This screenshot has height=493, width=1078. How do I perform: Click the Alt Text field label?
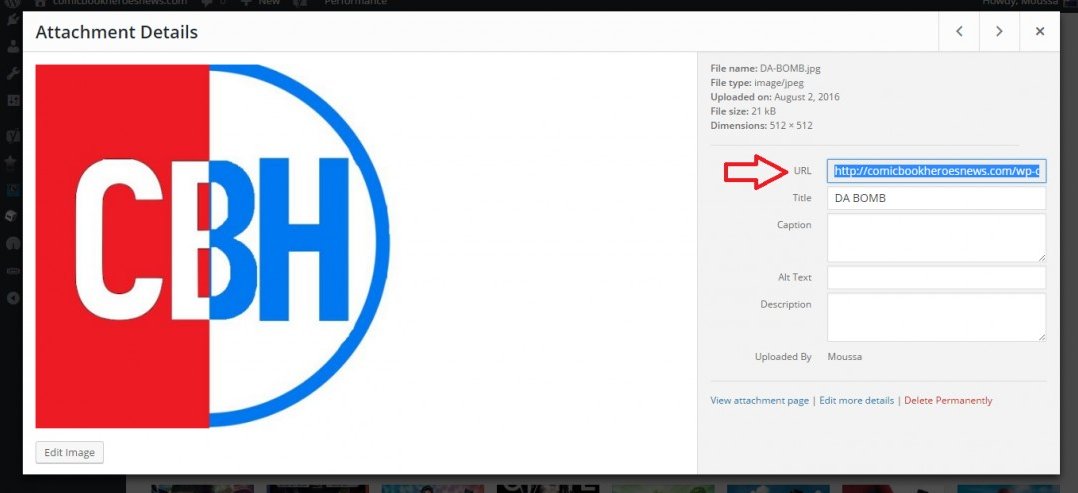[794, 277]
